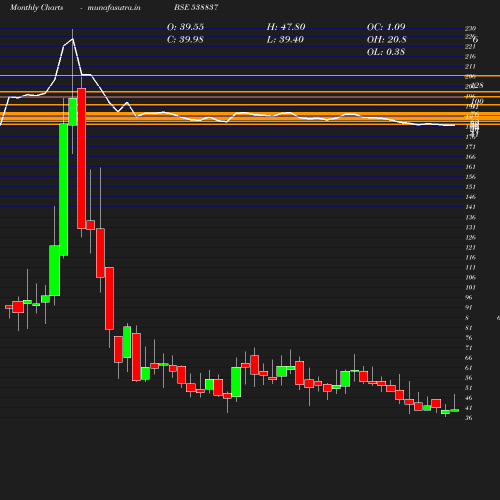
Task: Click the 96 price axis label
Action: [469, 298]
